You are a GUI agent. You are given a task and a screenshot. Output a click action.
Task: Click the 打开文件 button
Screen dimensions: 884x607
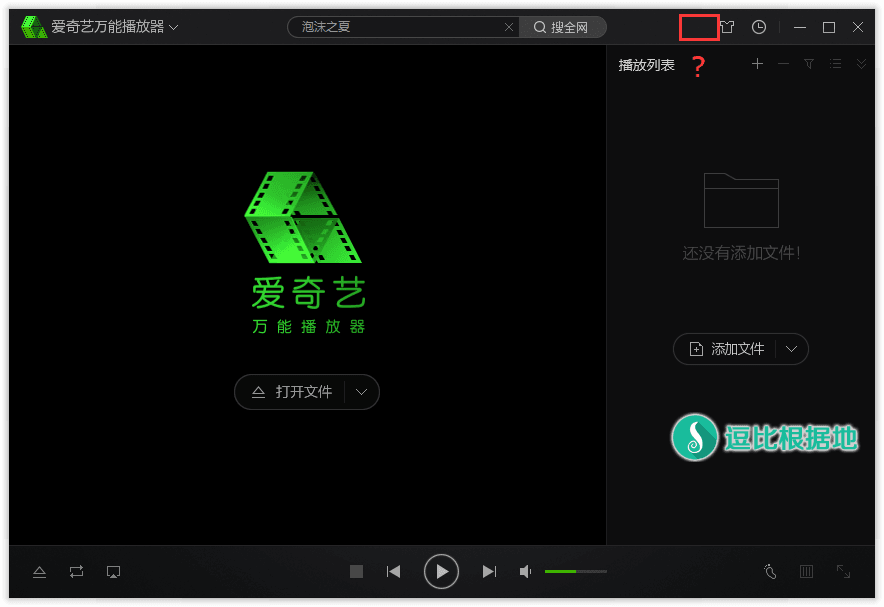coord(291,392)
